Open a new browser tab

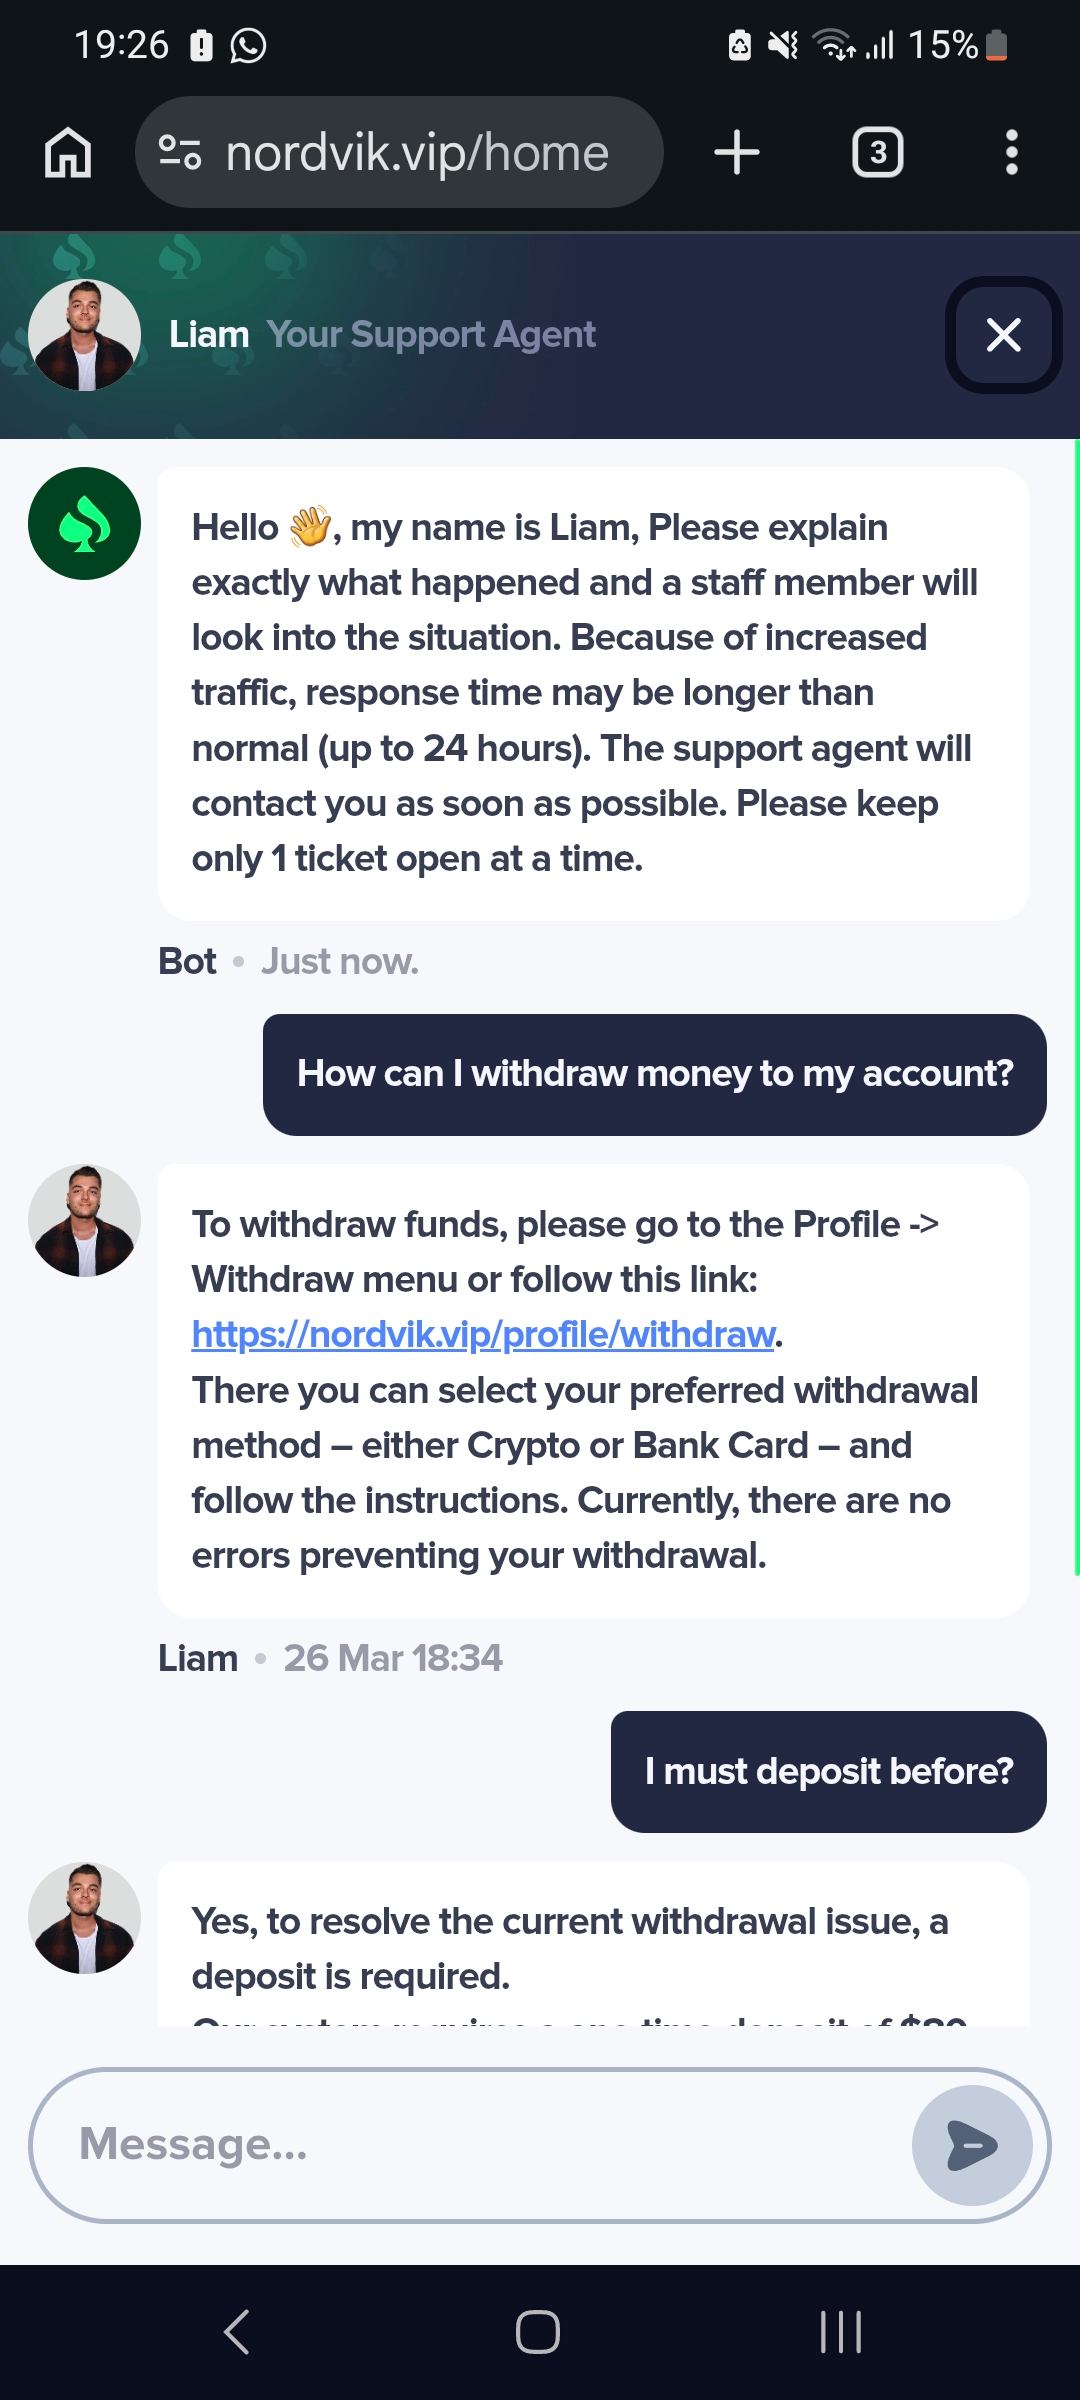pos(737,153)
